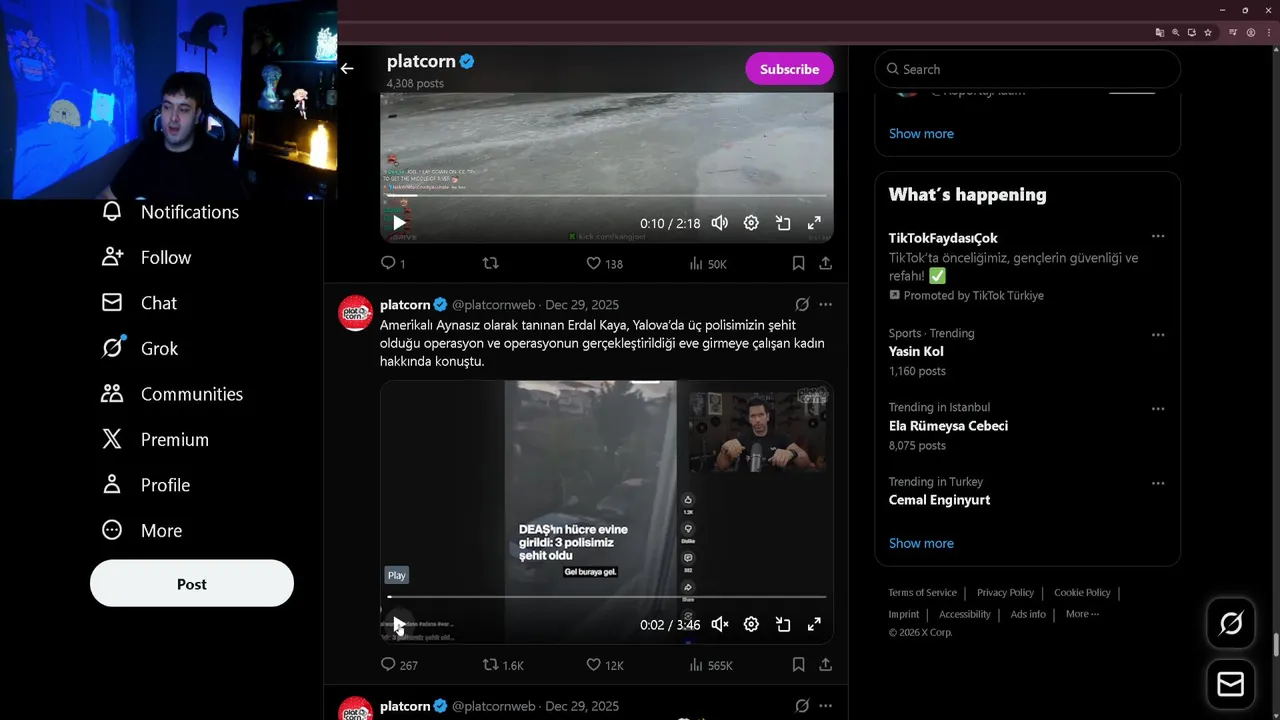Share the Erdal Kaya post
Viewport: 1280px width, 720px height.
825,664
